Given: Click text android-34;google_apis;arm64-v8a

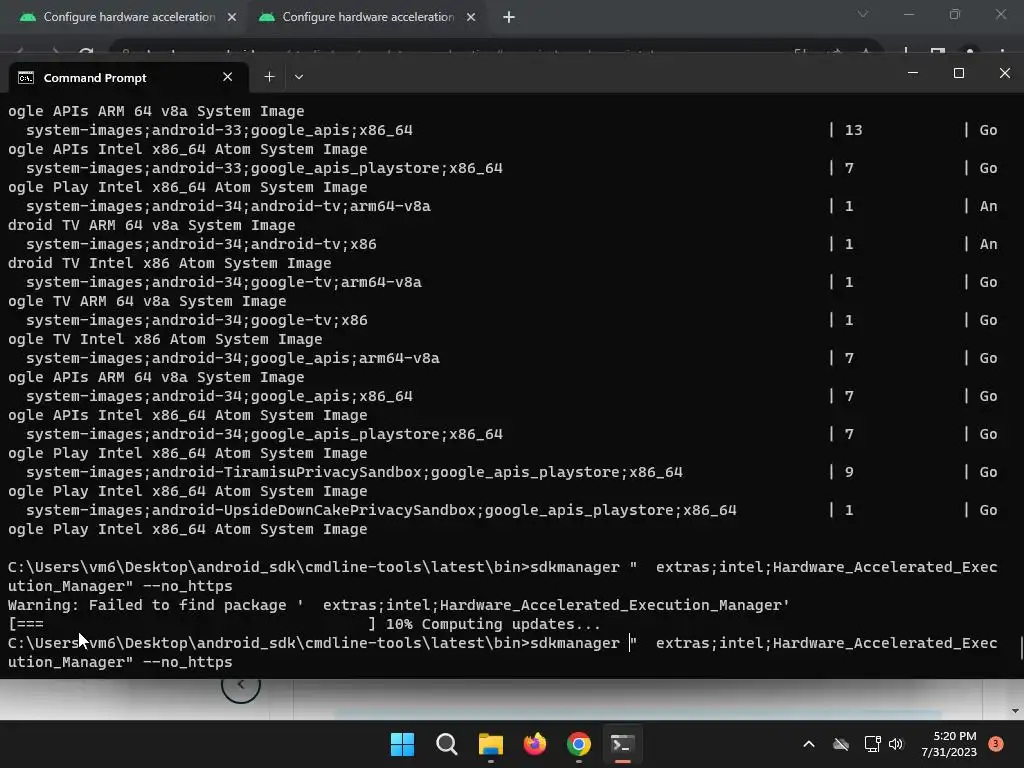Looking at the screenshot, I should click(x=296, y=359).
